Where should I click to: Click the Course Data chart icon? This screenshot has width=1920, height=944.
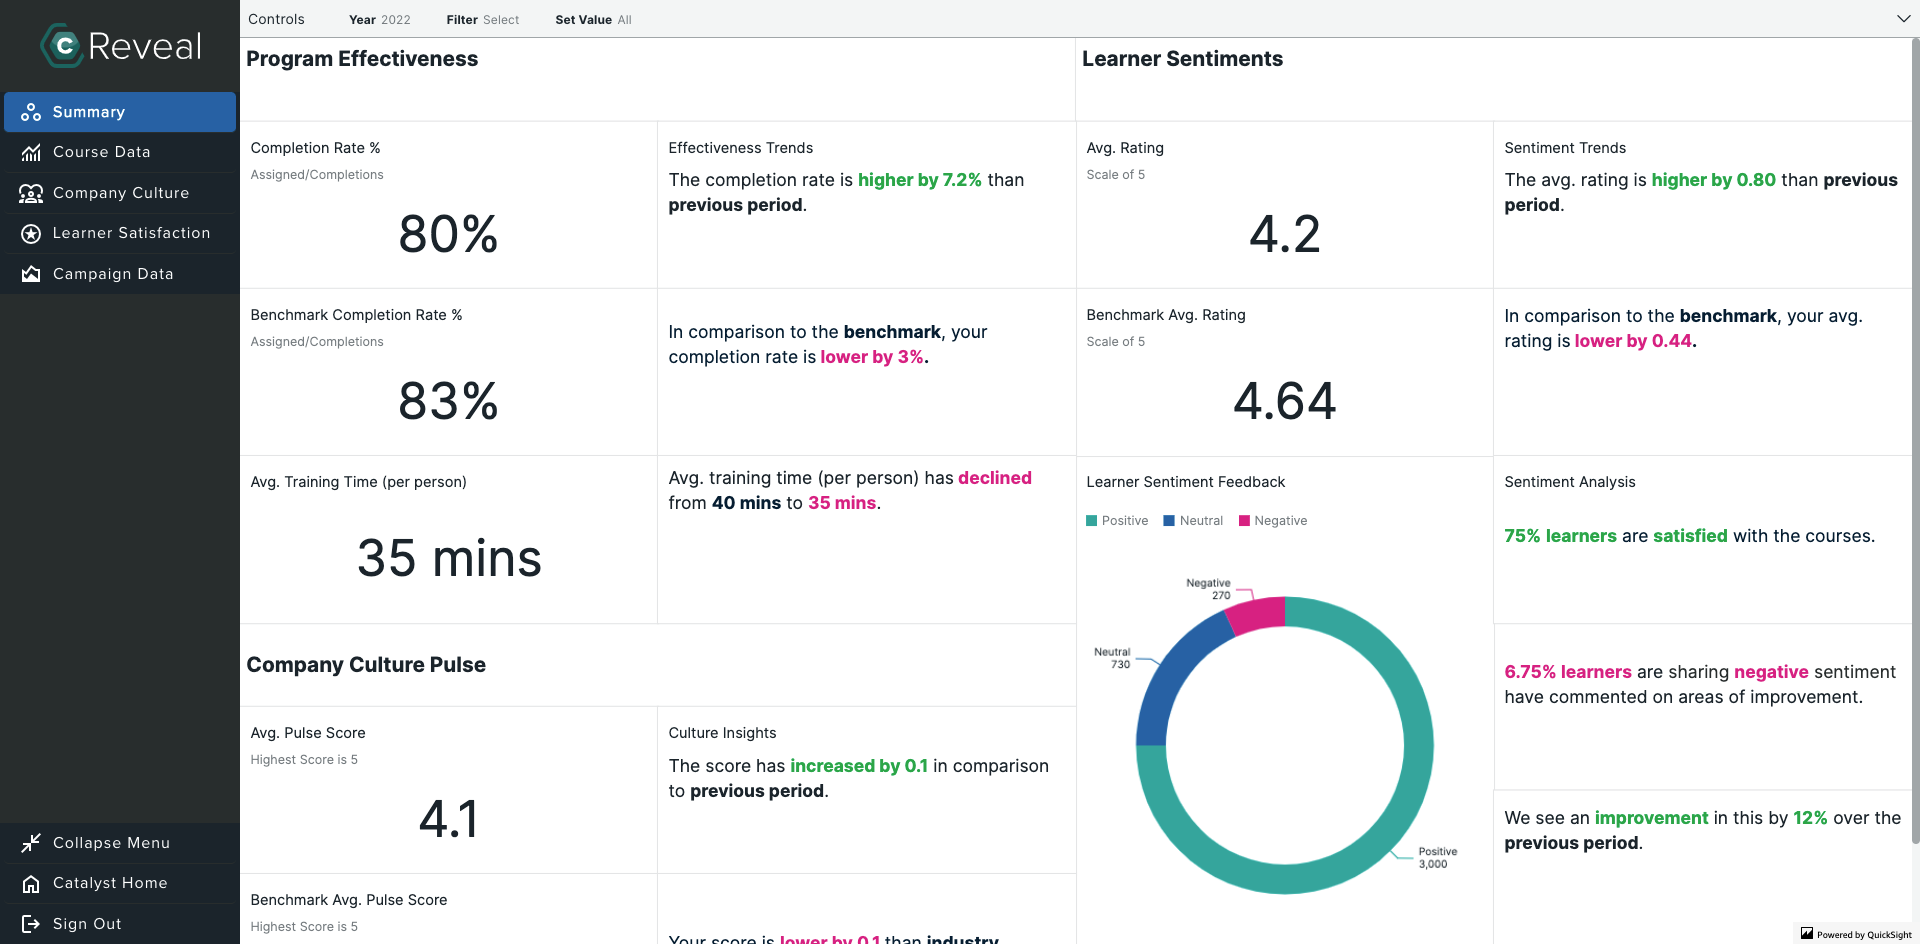(31, 152)
